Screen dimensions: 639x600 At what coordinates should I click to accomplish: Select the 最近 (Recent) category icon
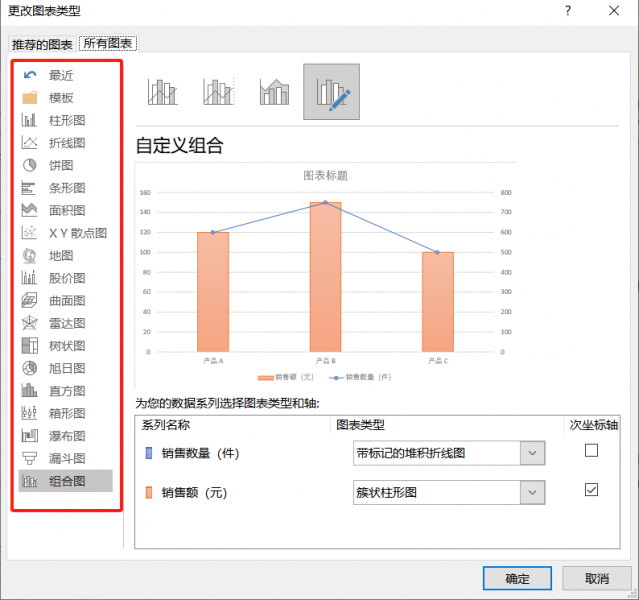(30, 75)
